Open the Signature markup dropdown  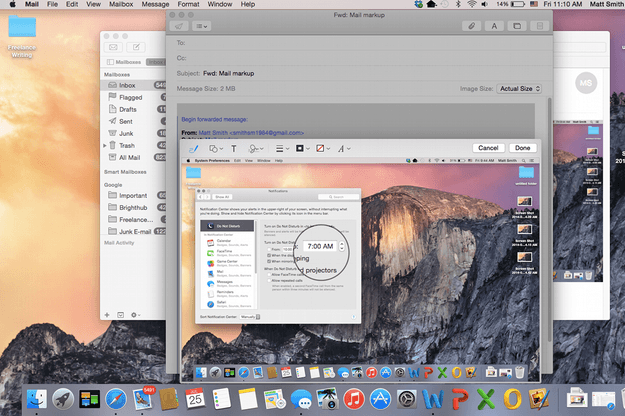256,149
